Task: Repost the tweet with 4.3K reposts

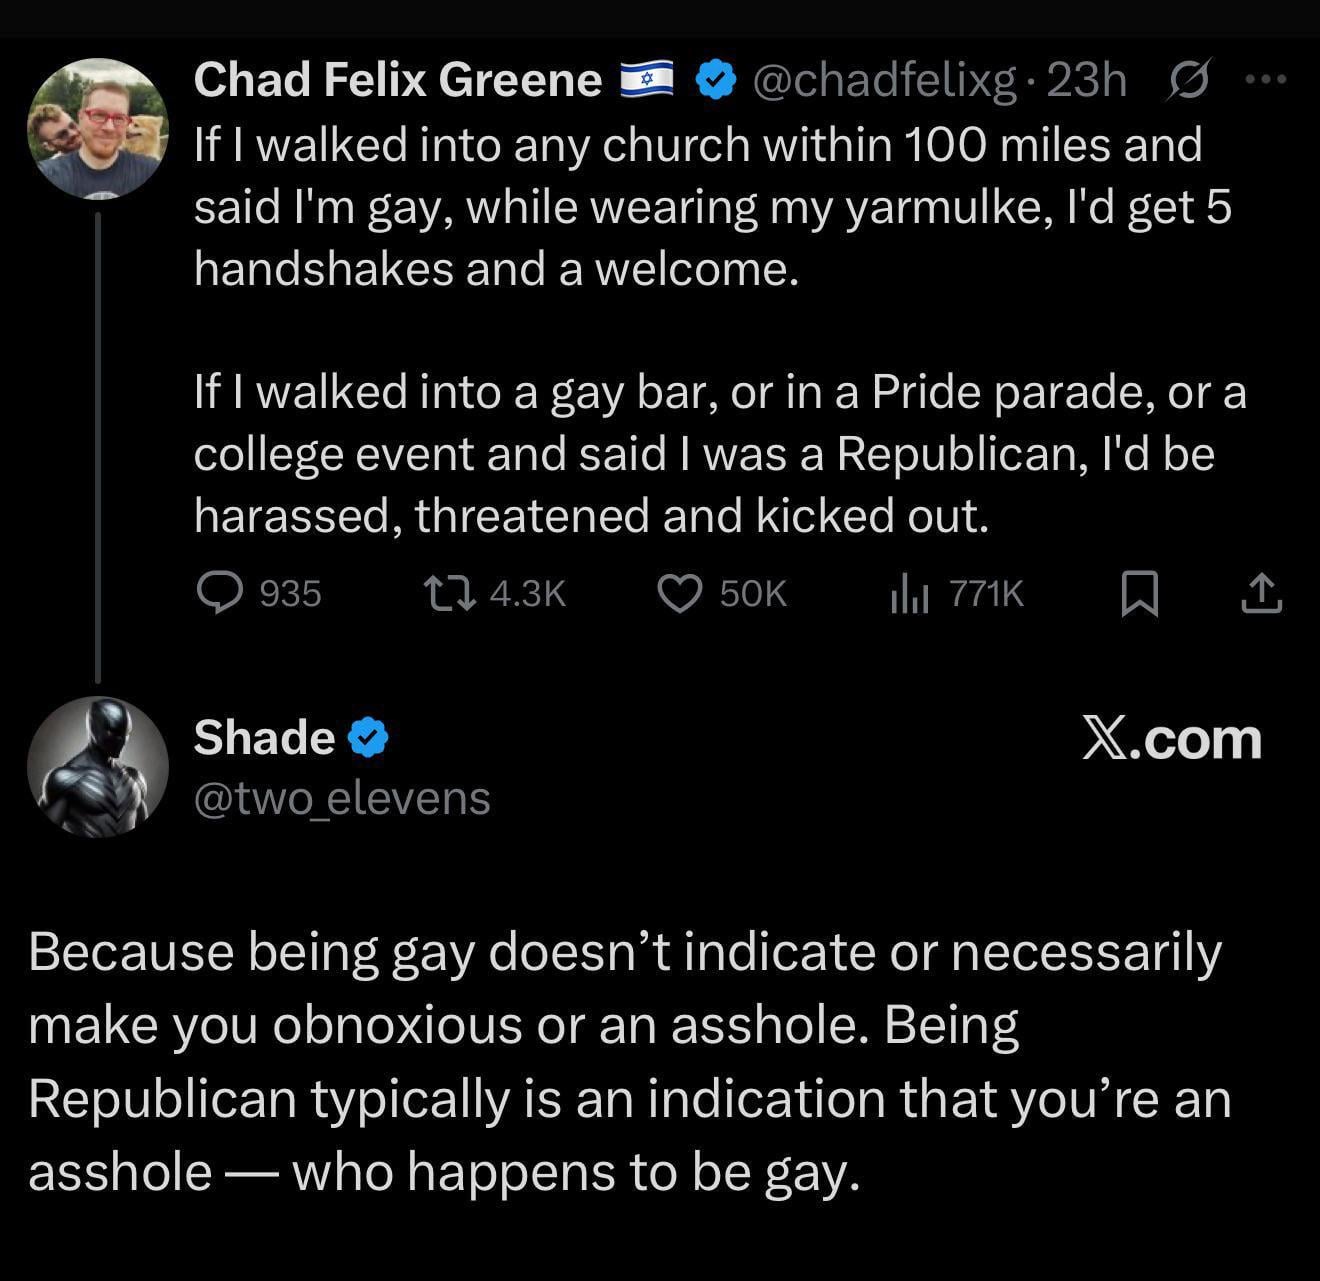Action: coord(439,594)
